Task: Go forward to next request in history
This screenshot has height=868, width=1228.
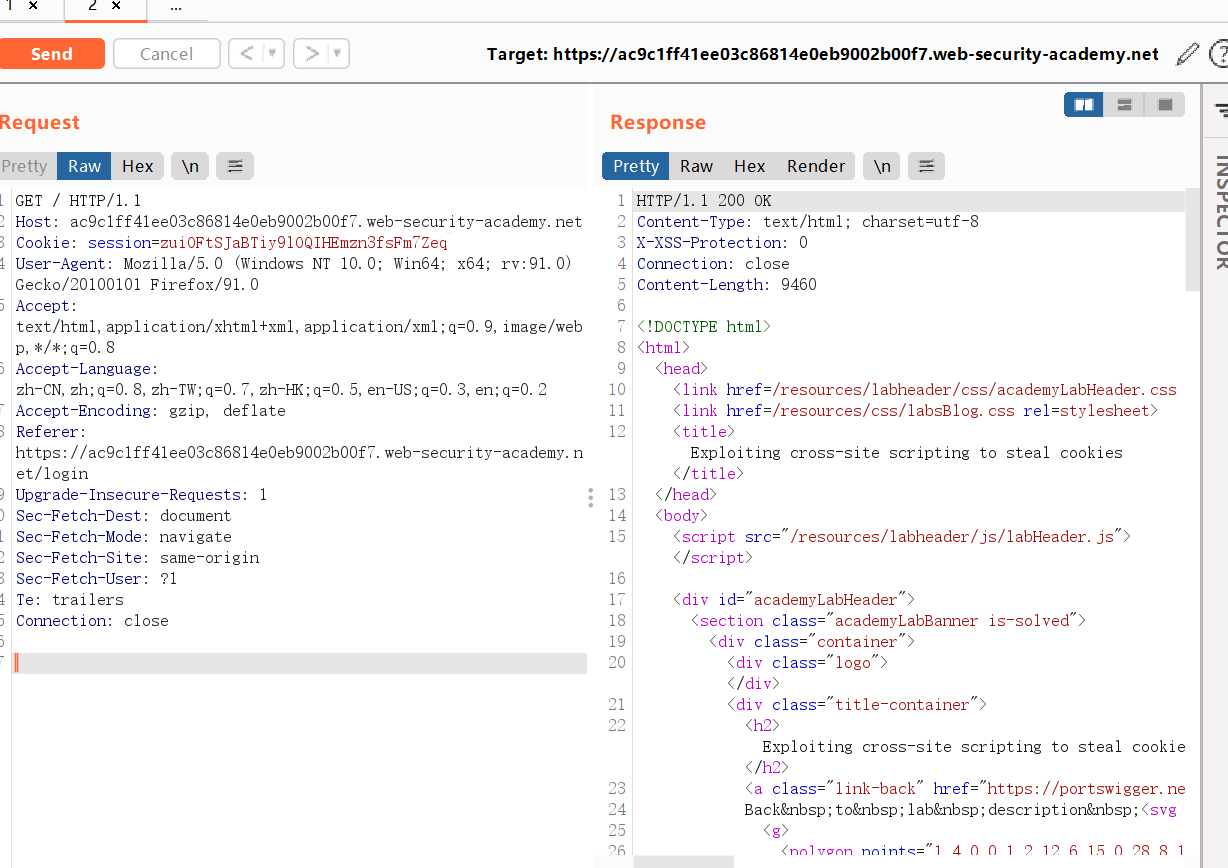Action: [x=311, y=53]
